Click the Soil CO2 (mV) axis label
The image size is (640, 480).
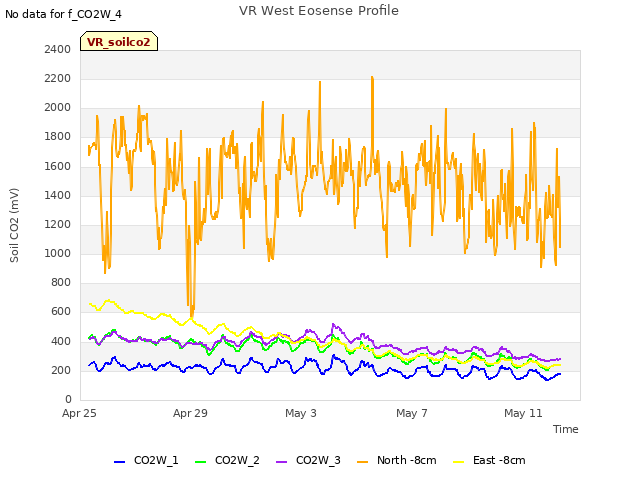click(x=14, y=225)
